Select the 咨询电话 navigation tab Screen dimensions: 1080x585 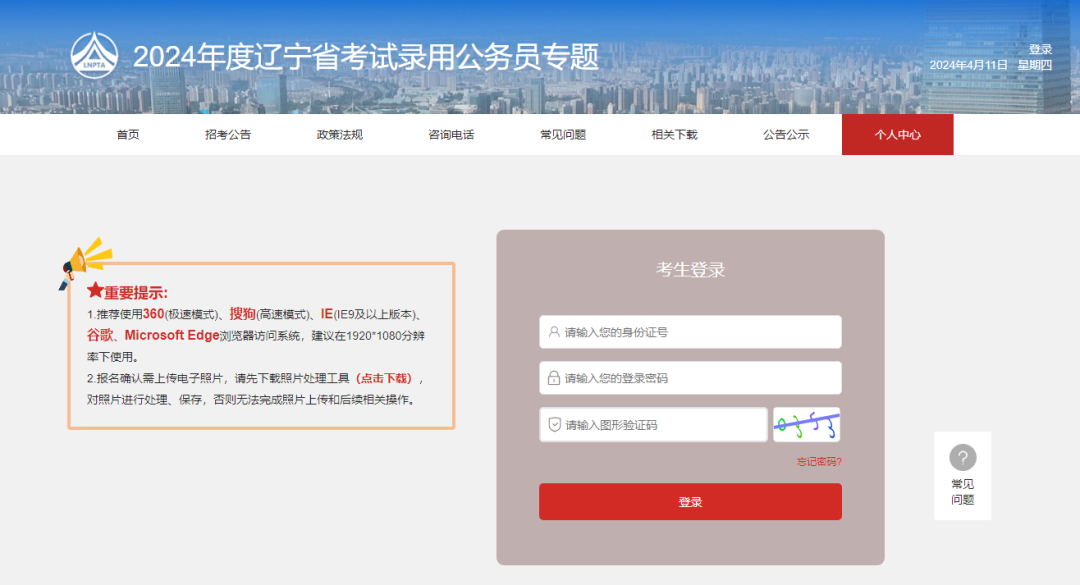(451, 135)
